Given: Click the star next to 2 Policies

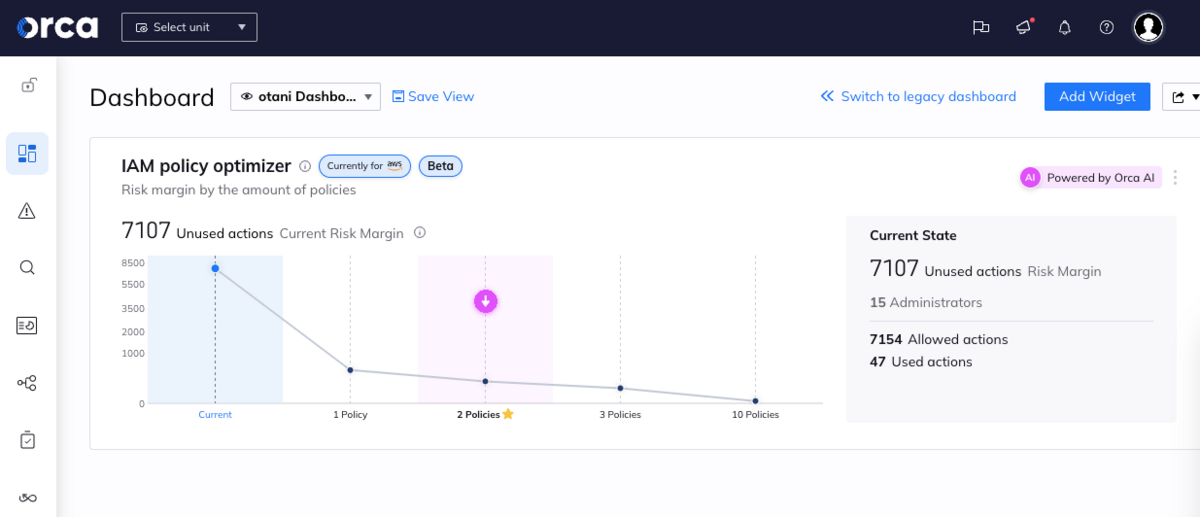Looking at the screenshot, I should click(x=508, y=414).
